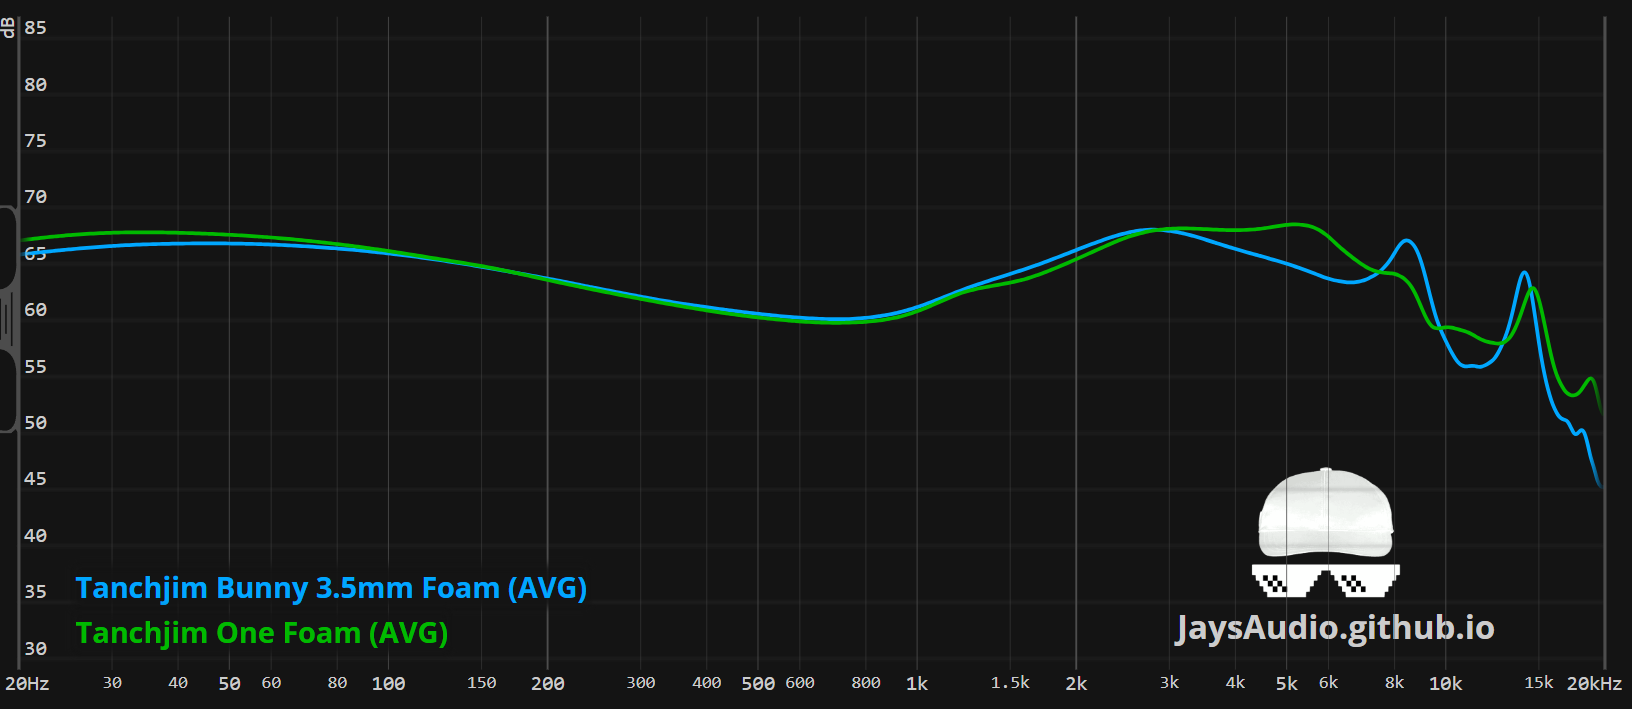The height and width of the screenshot is (709, 1632).
Task: Click the 100 Hz axis label
Action: click(388, 684)
